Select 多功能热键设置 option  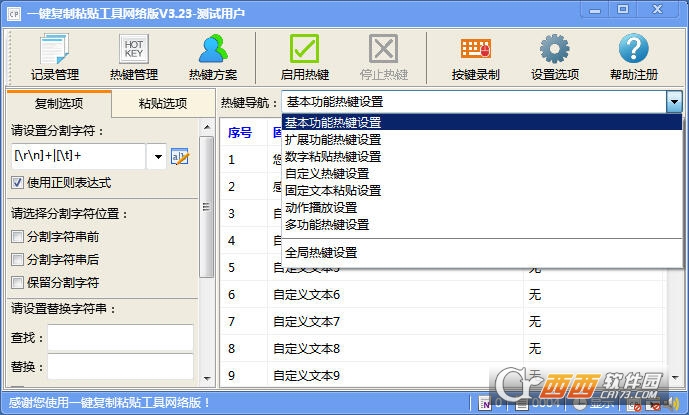482,225
